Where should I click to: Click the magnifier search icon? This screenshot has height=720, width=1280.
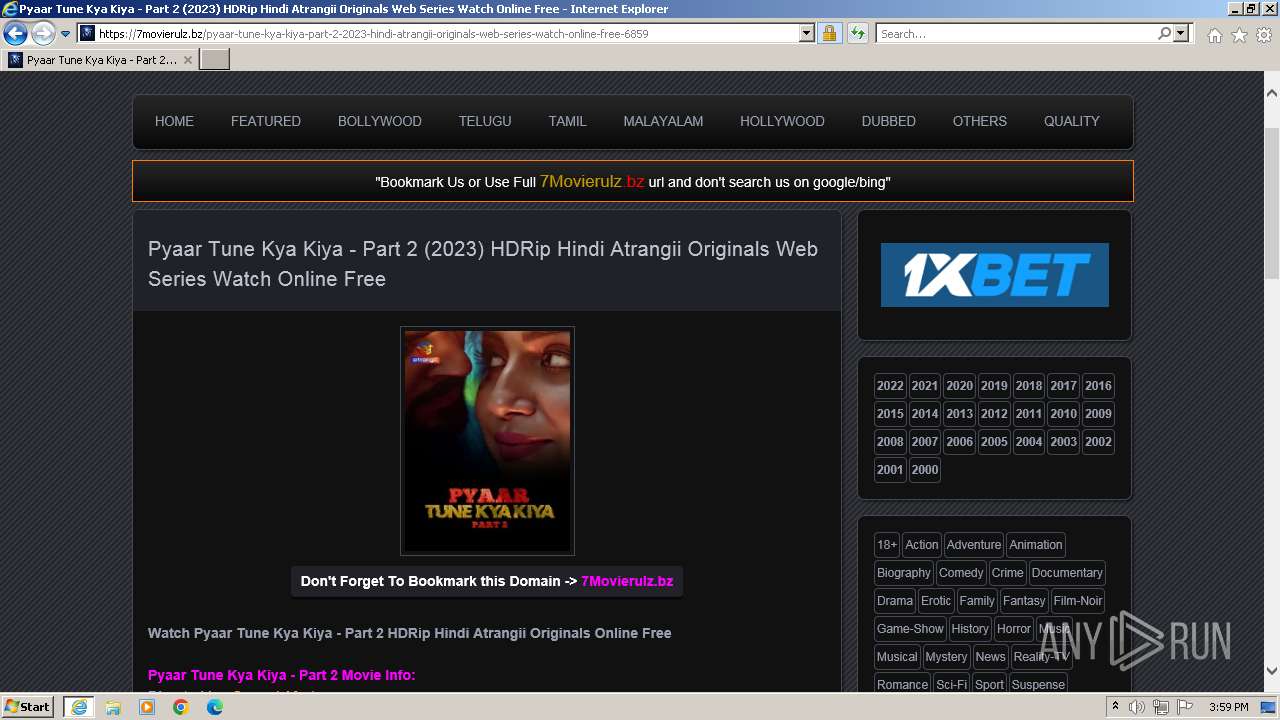1164,34
